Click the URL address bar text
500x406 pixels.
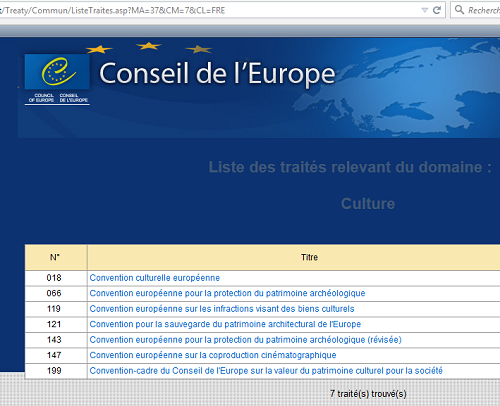tap(113, 10)
